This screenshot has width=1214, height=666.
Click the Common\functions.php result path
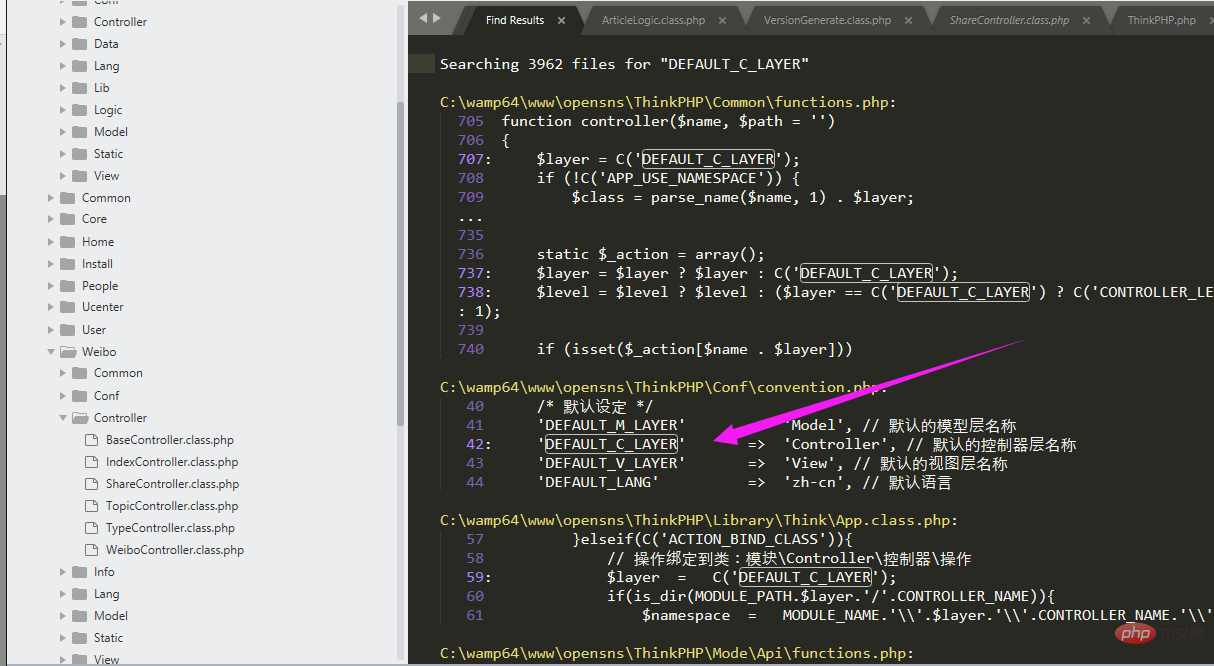coord(668,102)
